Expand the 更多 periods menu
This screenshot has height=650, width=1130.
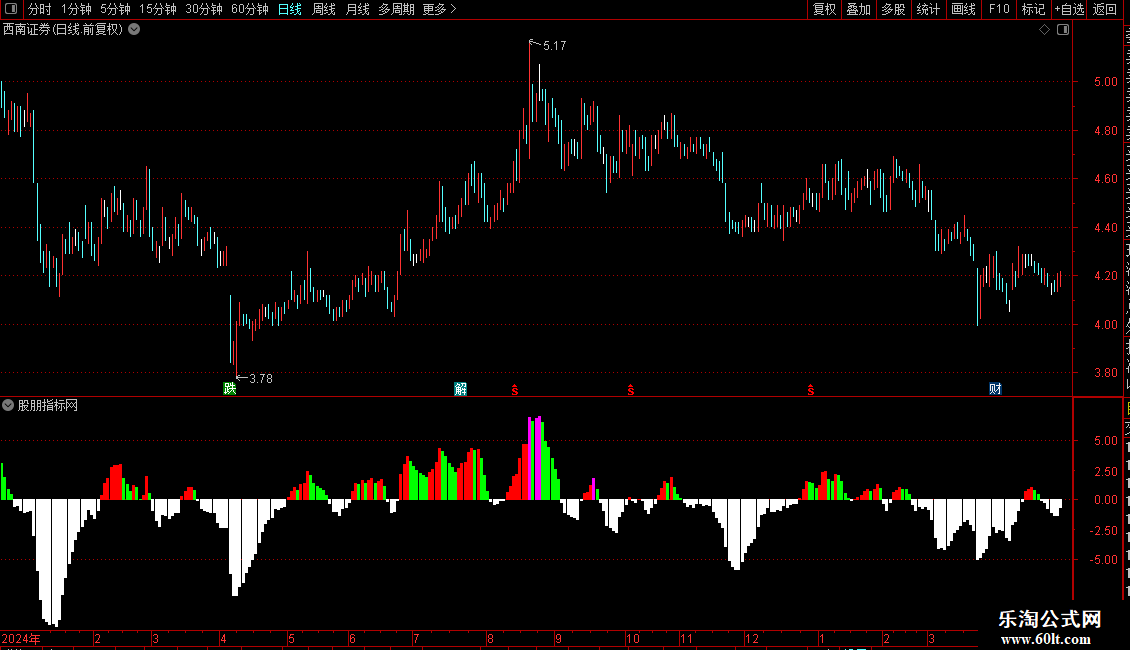440,9
